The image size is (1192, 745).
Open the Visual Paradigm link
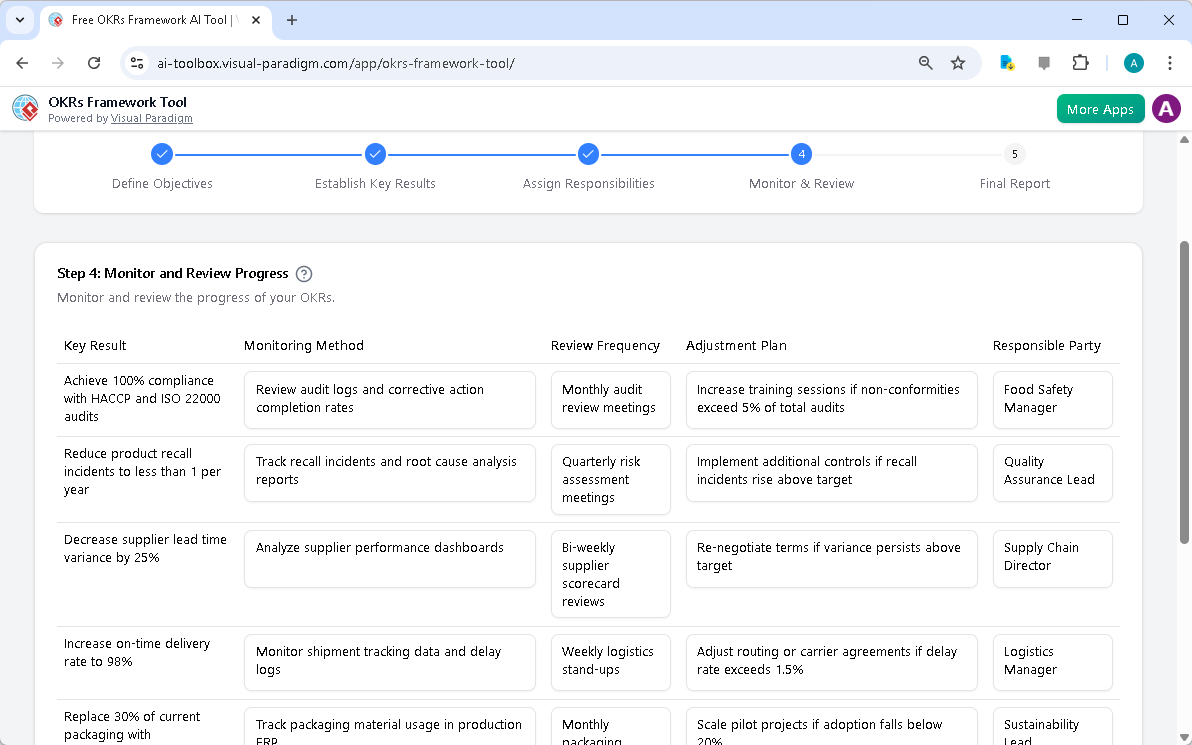tap(152, 118)
